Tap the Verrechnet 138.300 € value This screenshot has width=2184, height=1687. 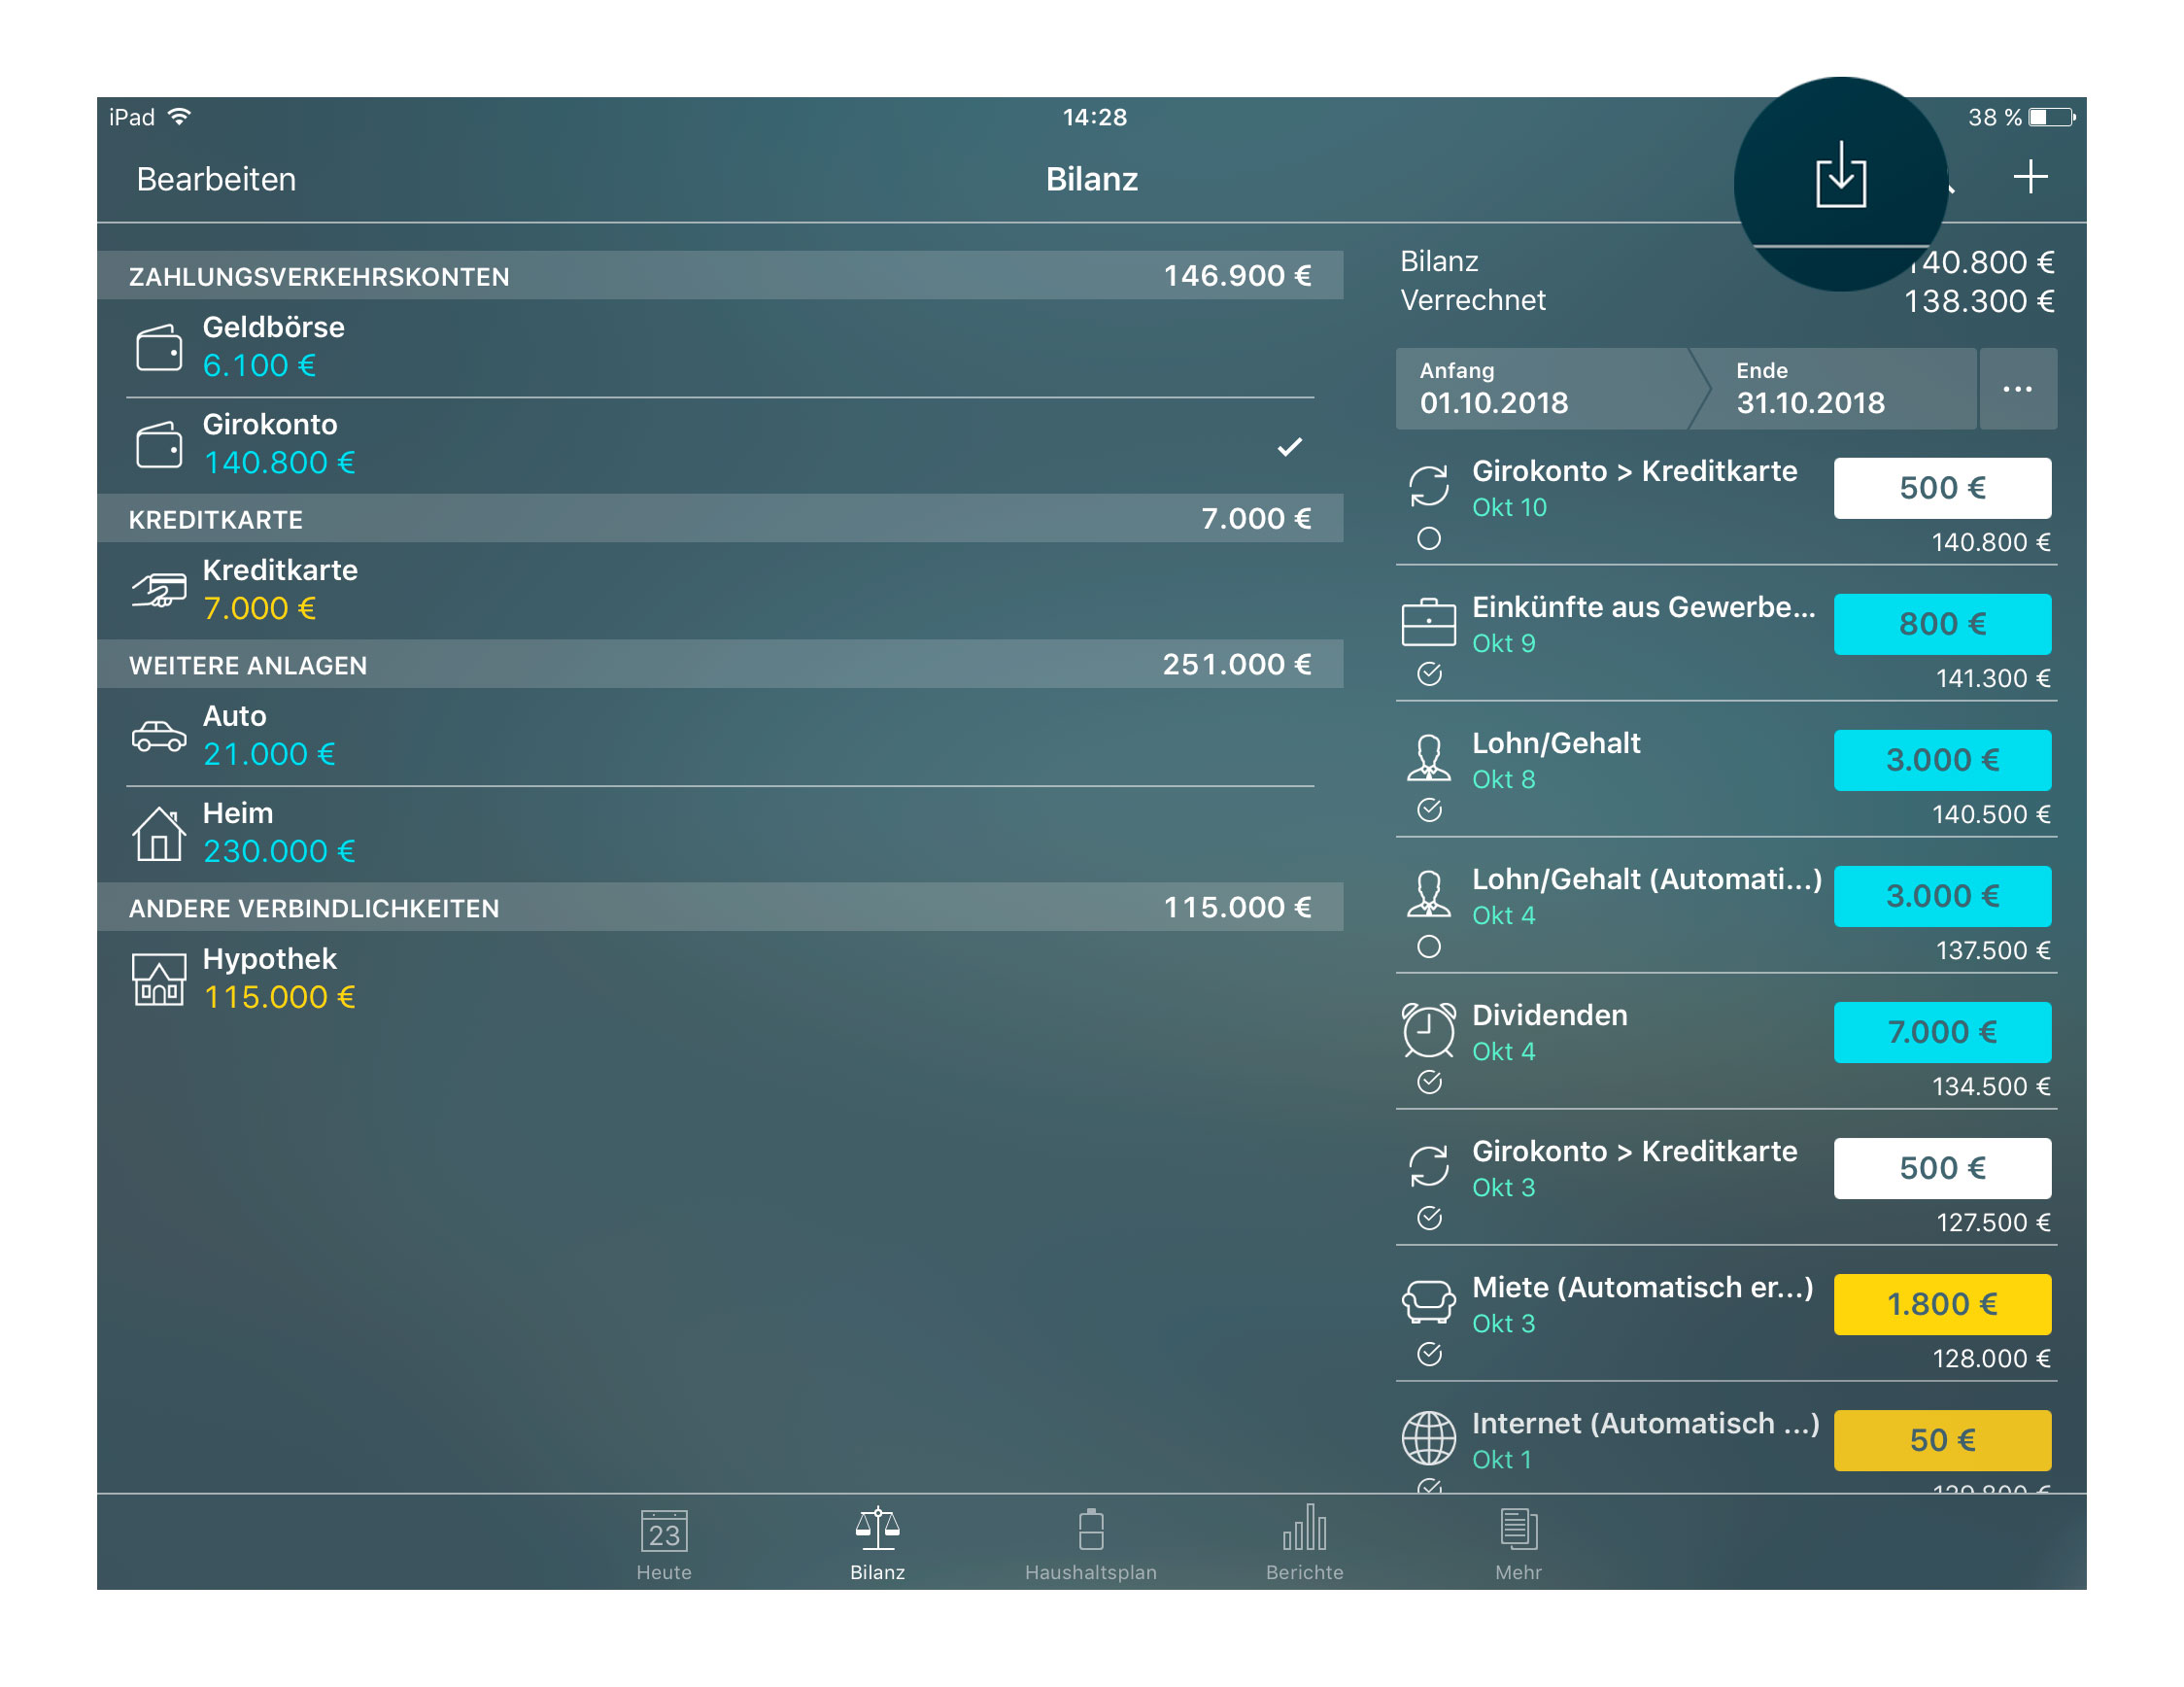coord(1978,301)
